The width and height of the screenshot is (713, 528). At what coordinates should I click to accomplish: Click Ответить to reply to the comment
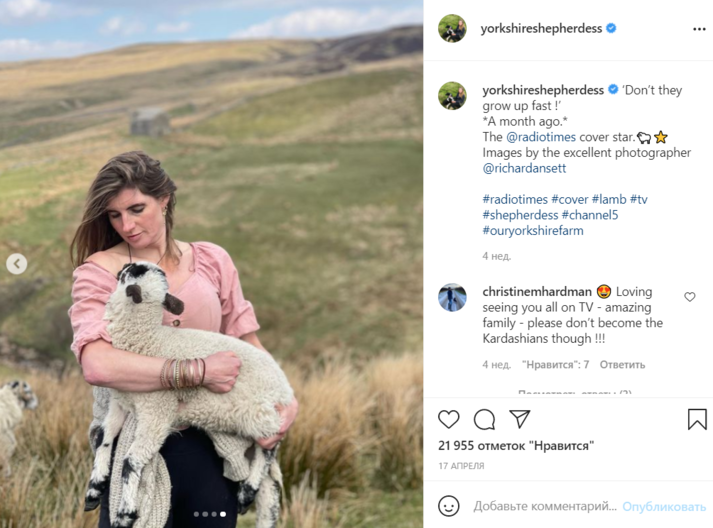point(622,365)
